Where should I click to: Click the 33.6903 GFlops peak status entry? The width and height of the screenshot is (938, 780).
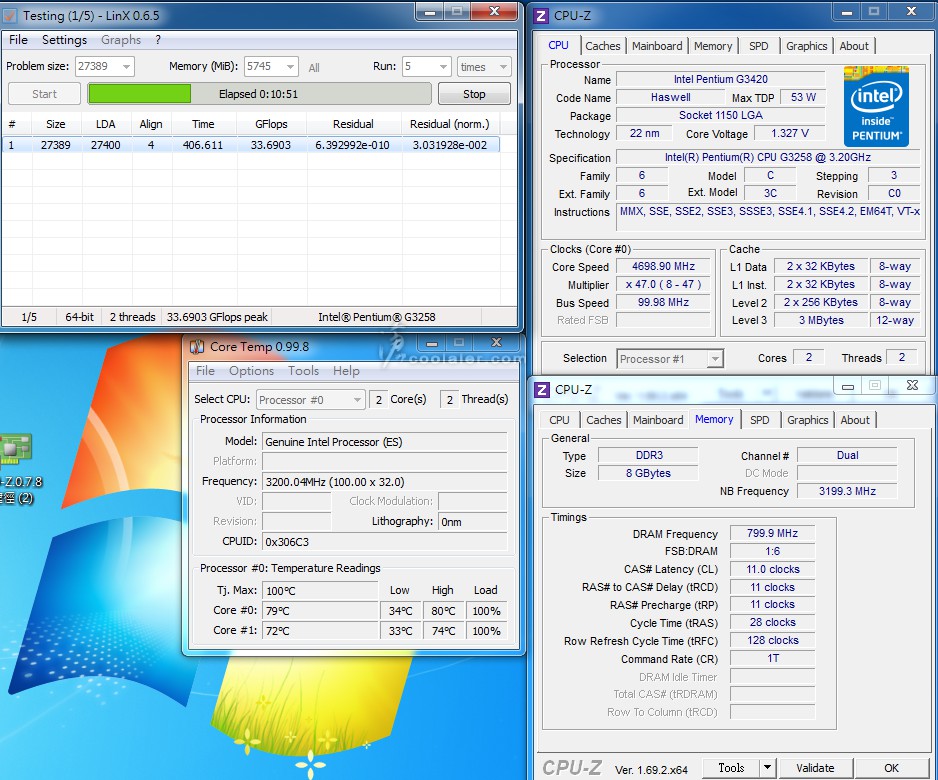(x=217, y=317)
